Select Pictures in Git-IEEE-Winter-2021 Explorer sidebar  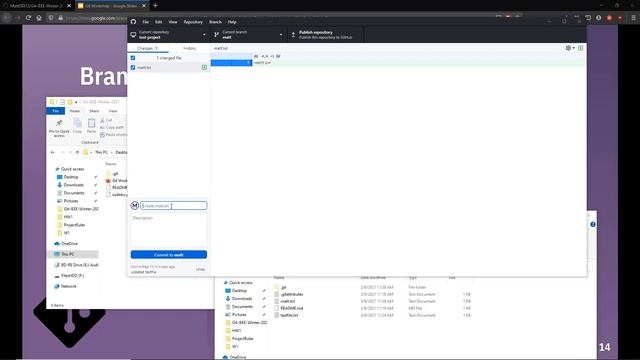pos(71,201)
